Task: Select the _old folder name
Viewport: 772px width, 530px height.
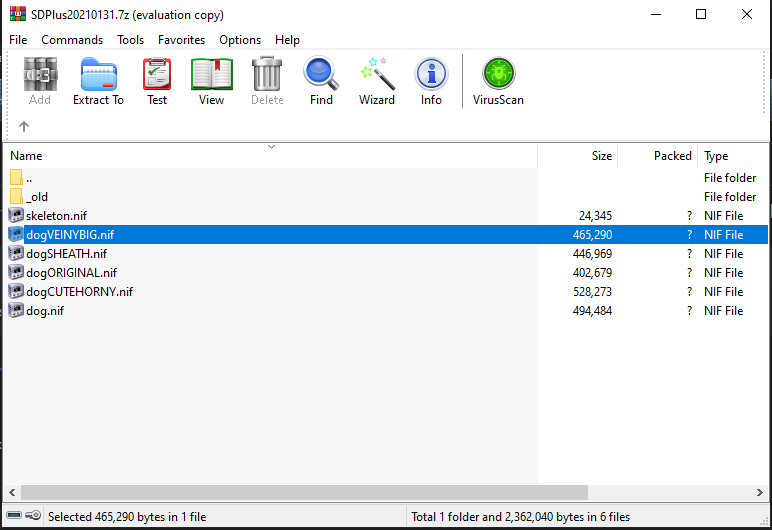Action: [x=37, y=197]
